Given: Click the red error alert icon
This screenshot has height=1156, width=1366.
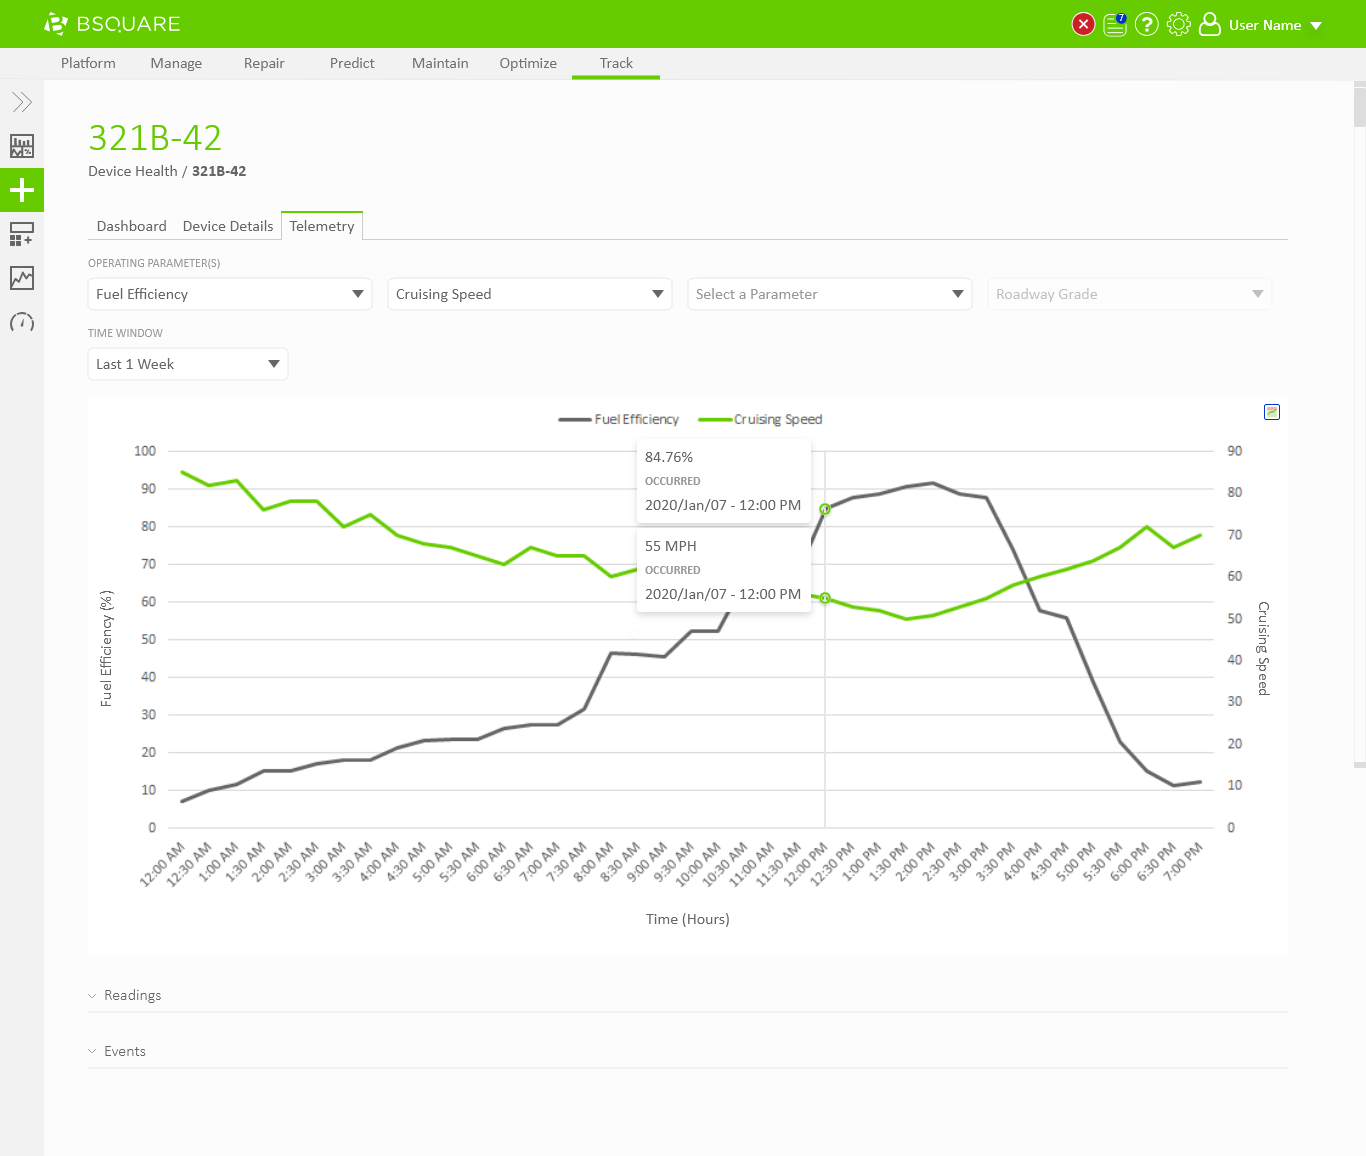Looking at the screenshot, I should (1083, 24).
